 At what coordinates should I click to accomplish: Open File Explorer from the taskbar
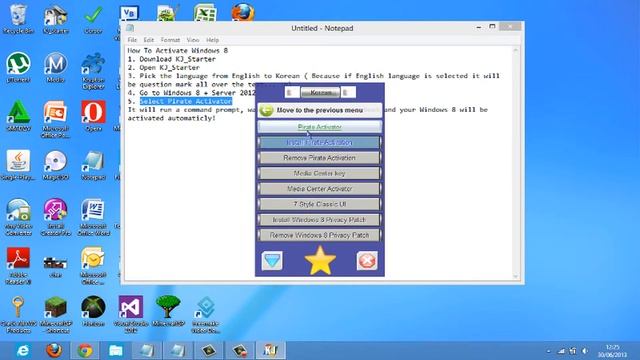(x=116, y=351)
